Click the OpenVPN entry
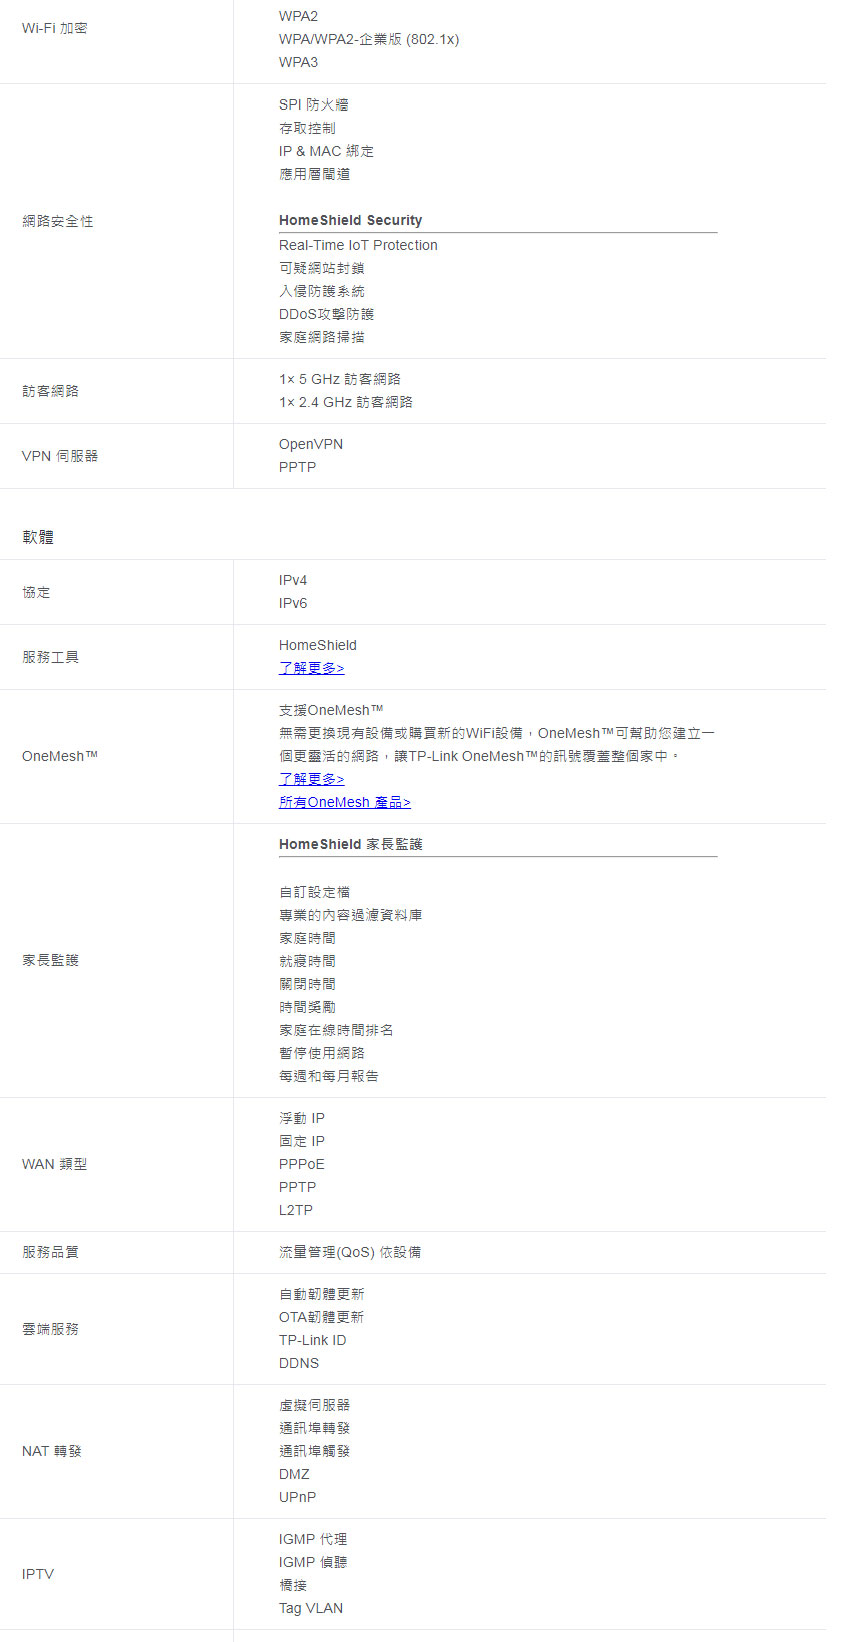860x1642 pixels. pos(311,444)
